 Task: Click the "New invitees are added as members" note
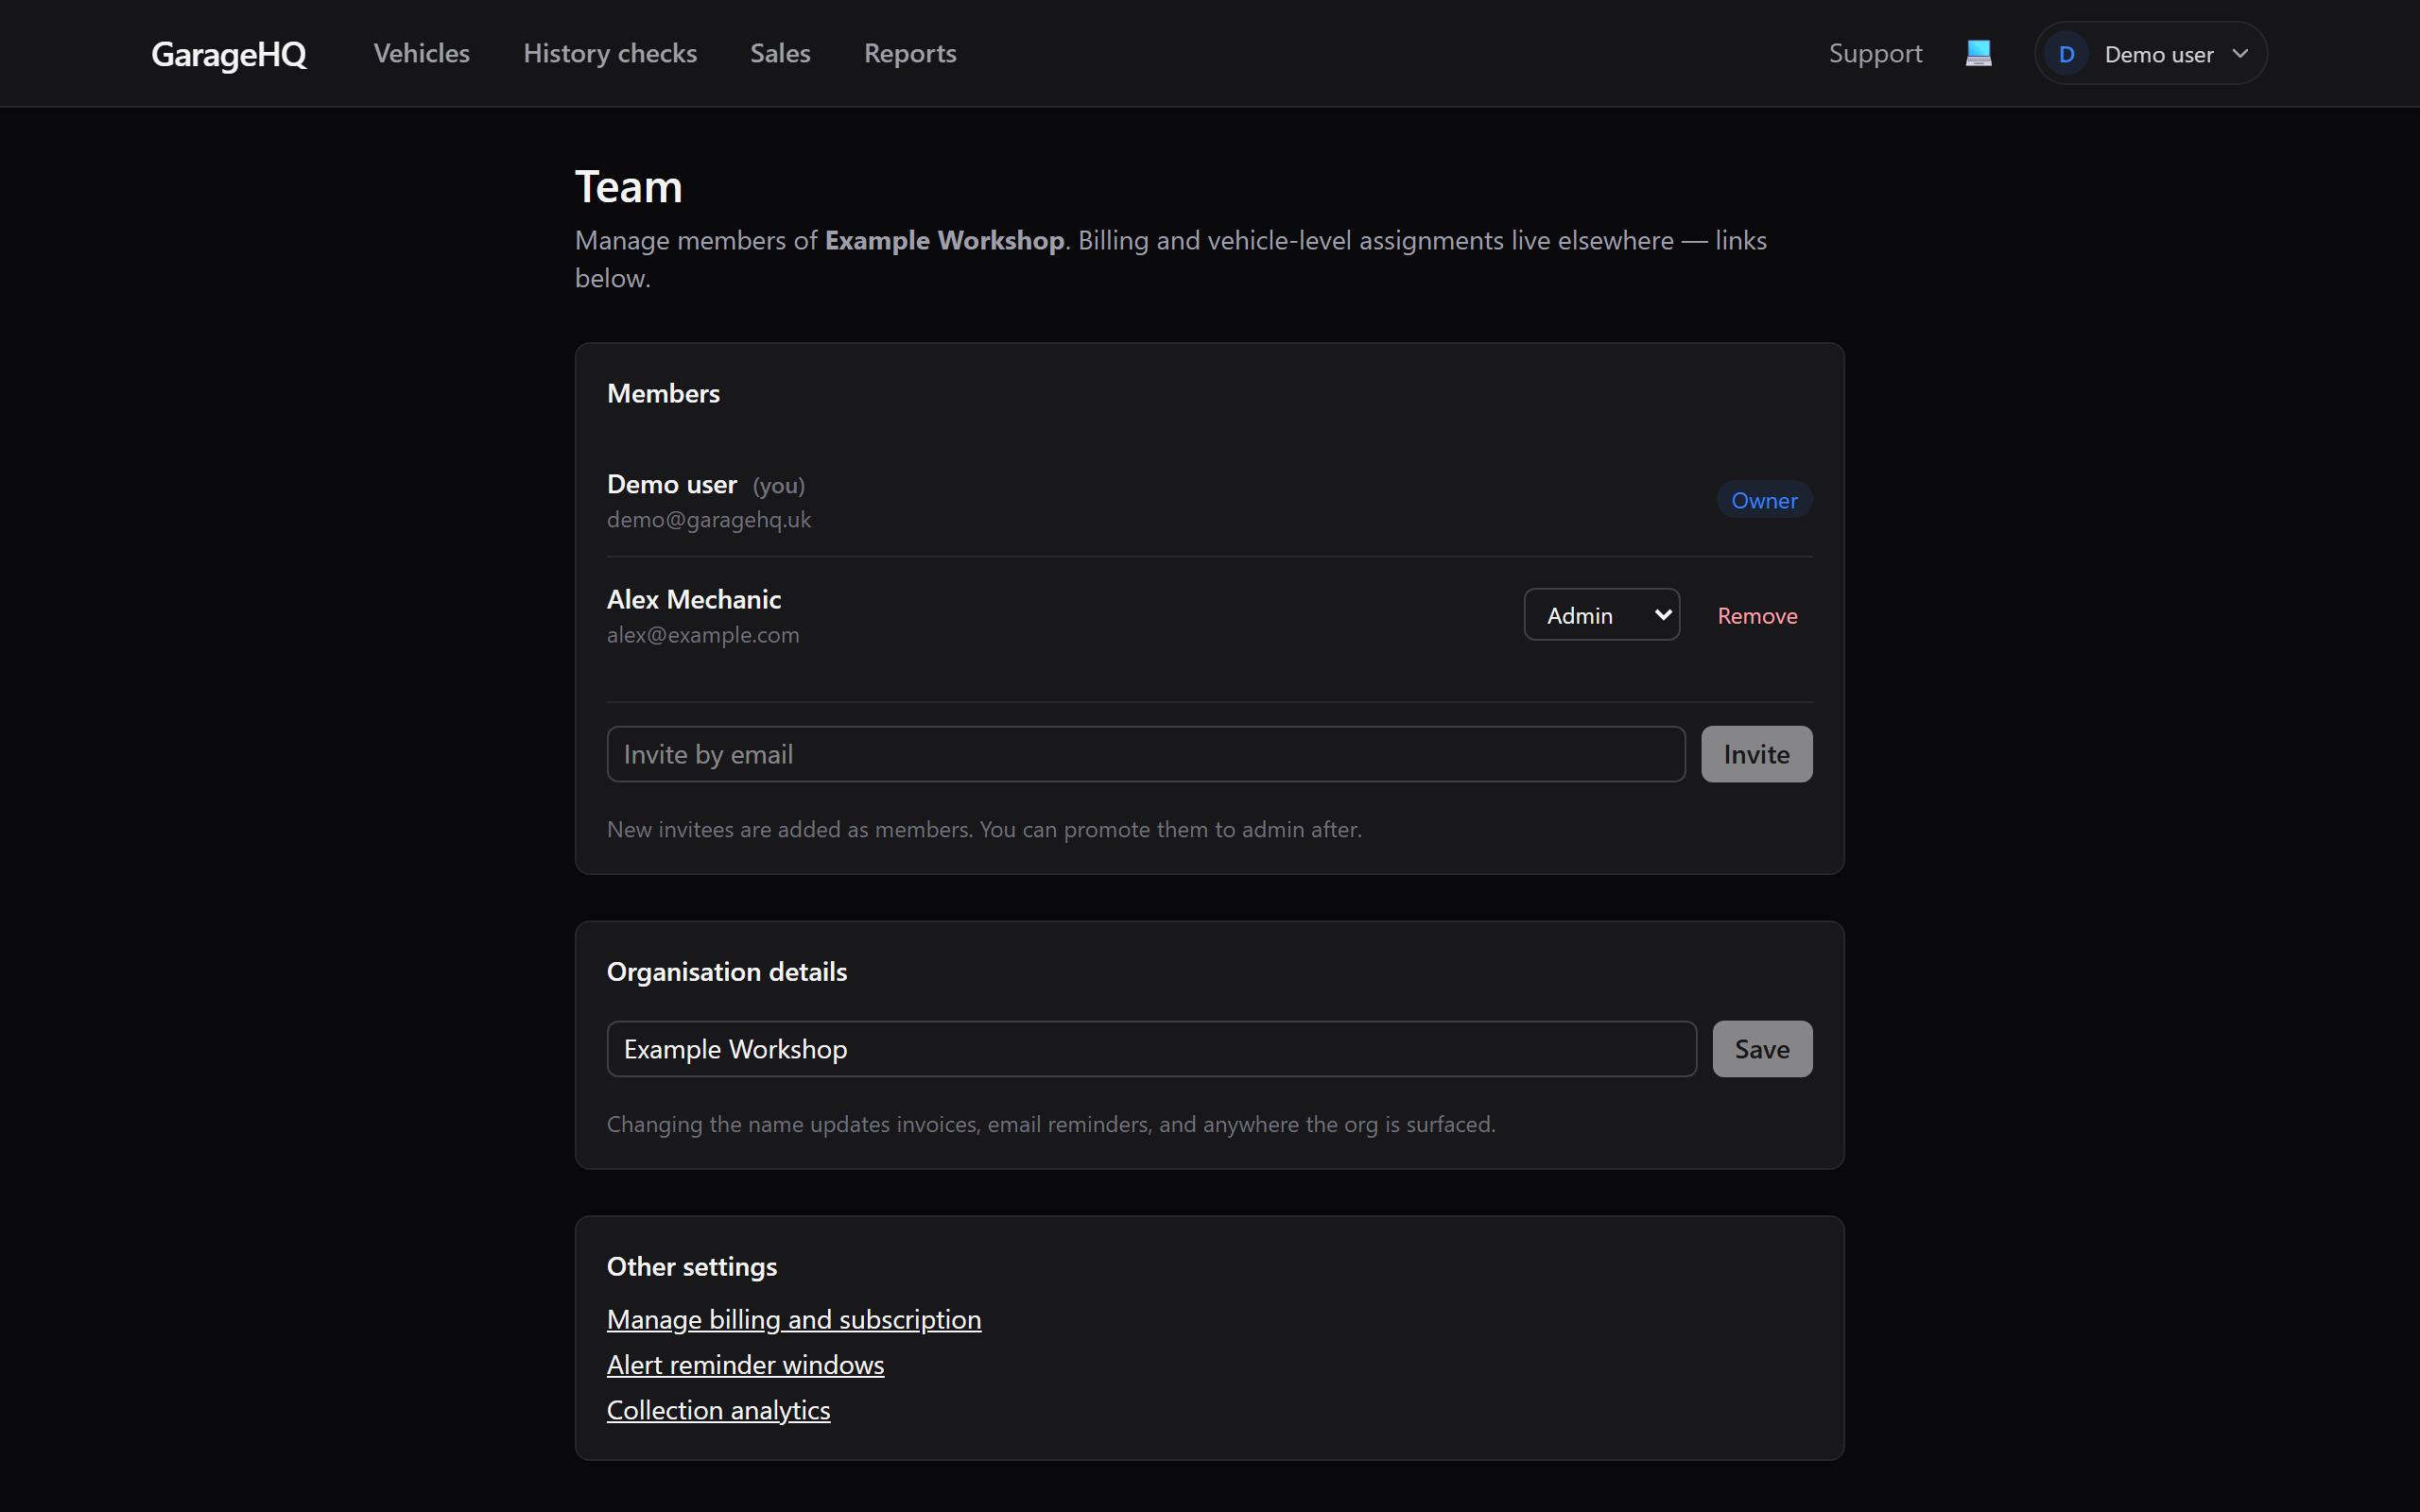(984, 830)
